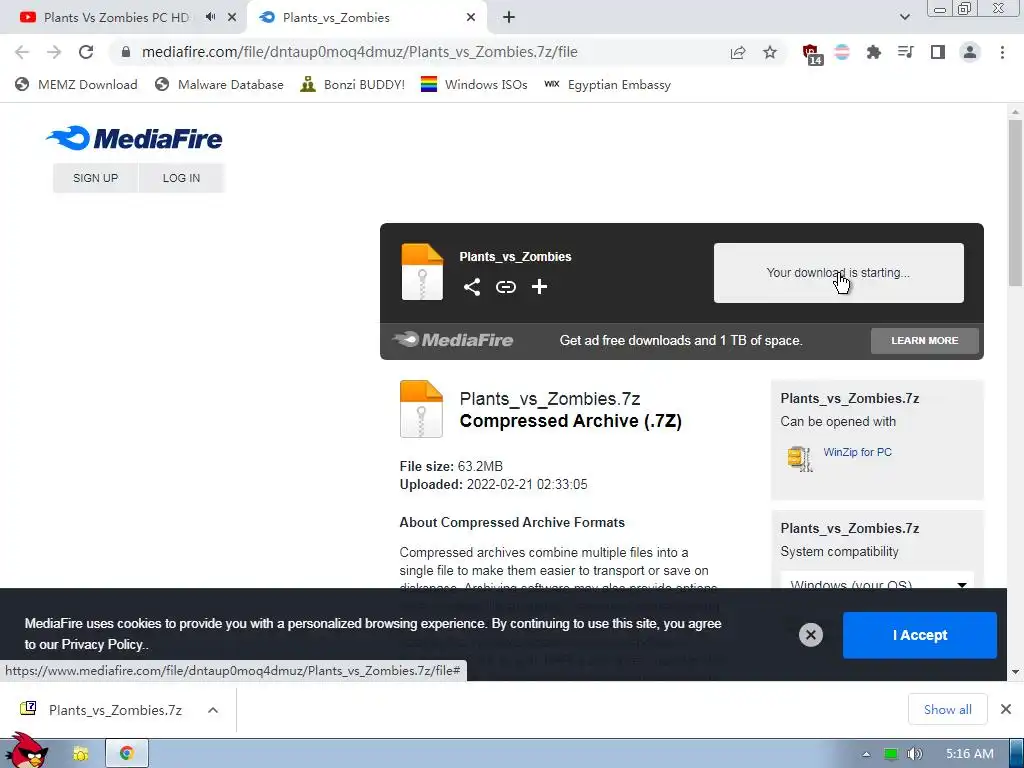Click LEARN MORE in the ad-free banner

point(925,340)
